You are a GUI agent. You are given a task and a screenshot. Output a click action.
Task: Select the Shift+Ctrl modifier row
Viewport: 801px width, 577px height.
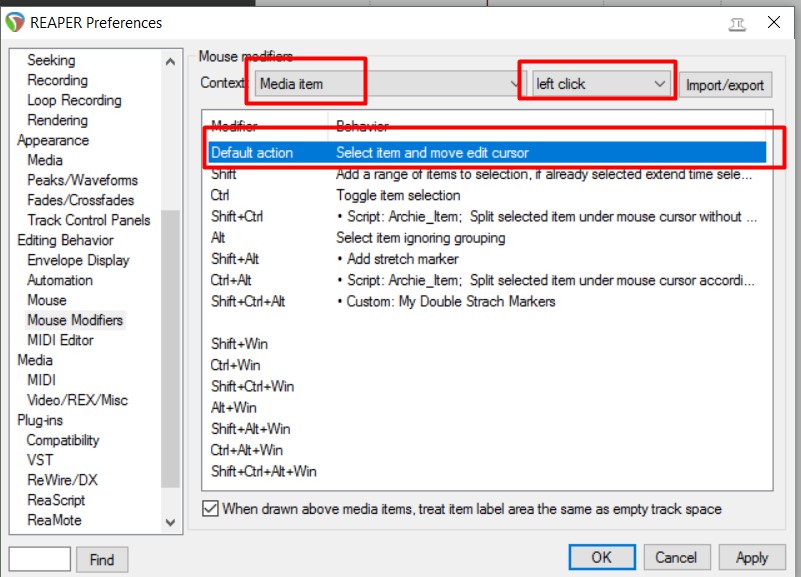point(487,217)
